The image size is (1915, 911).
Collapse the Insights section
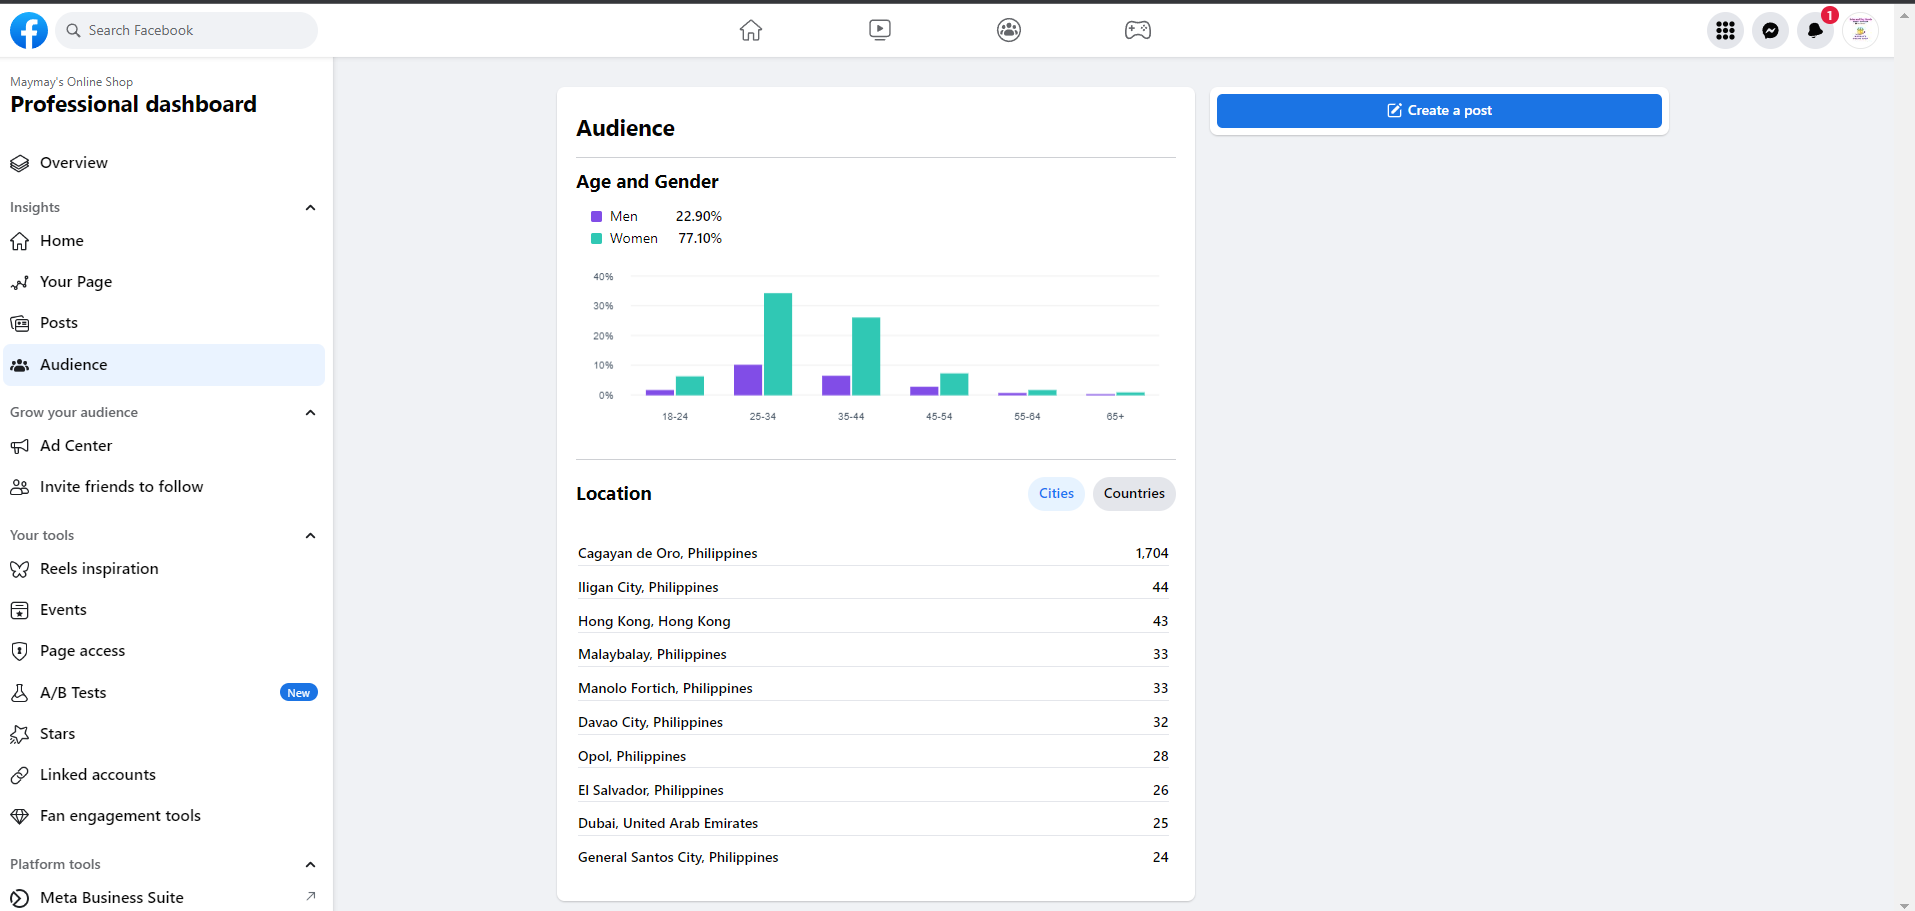click(x=310, y=208)
